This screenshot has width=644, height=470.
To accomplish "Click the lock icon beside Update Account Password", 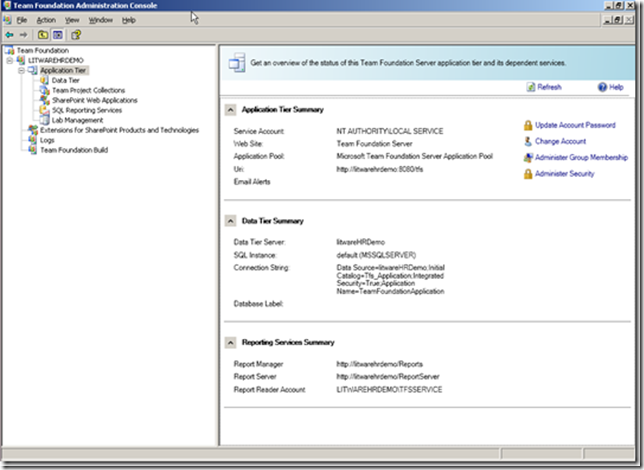I will 527,125.
